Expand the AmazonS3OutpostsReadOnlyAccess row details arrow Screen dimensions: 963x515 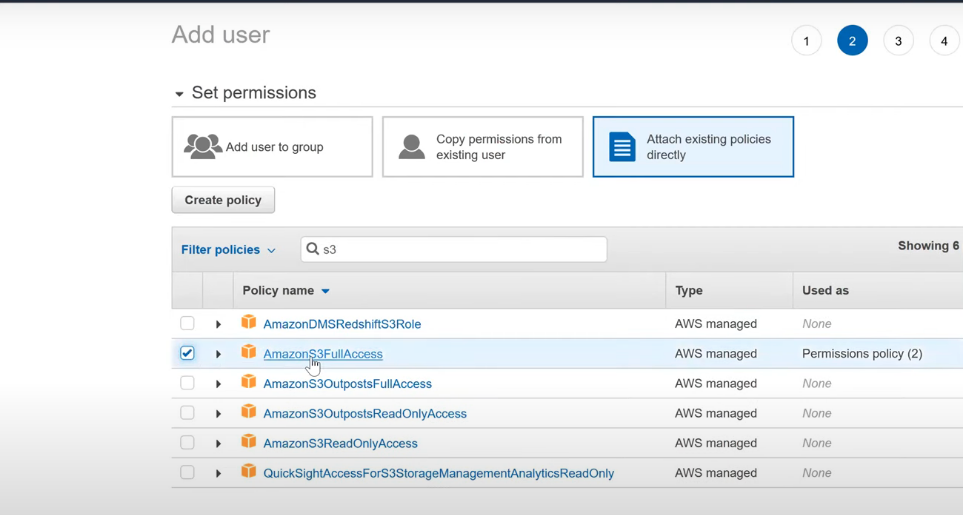(218, 414)
